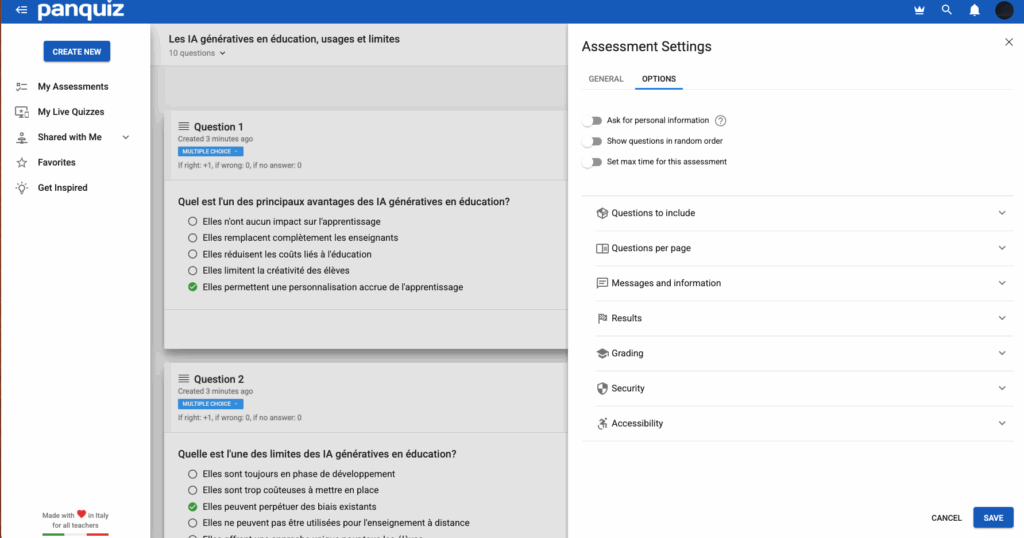
Task: Close the Assessment Settings panel
Action: [x=1008, y=42]
